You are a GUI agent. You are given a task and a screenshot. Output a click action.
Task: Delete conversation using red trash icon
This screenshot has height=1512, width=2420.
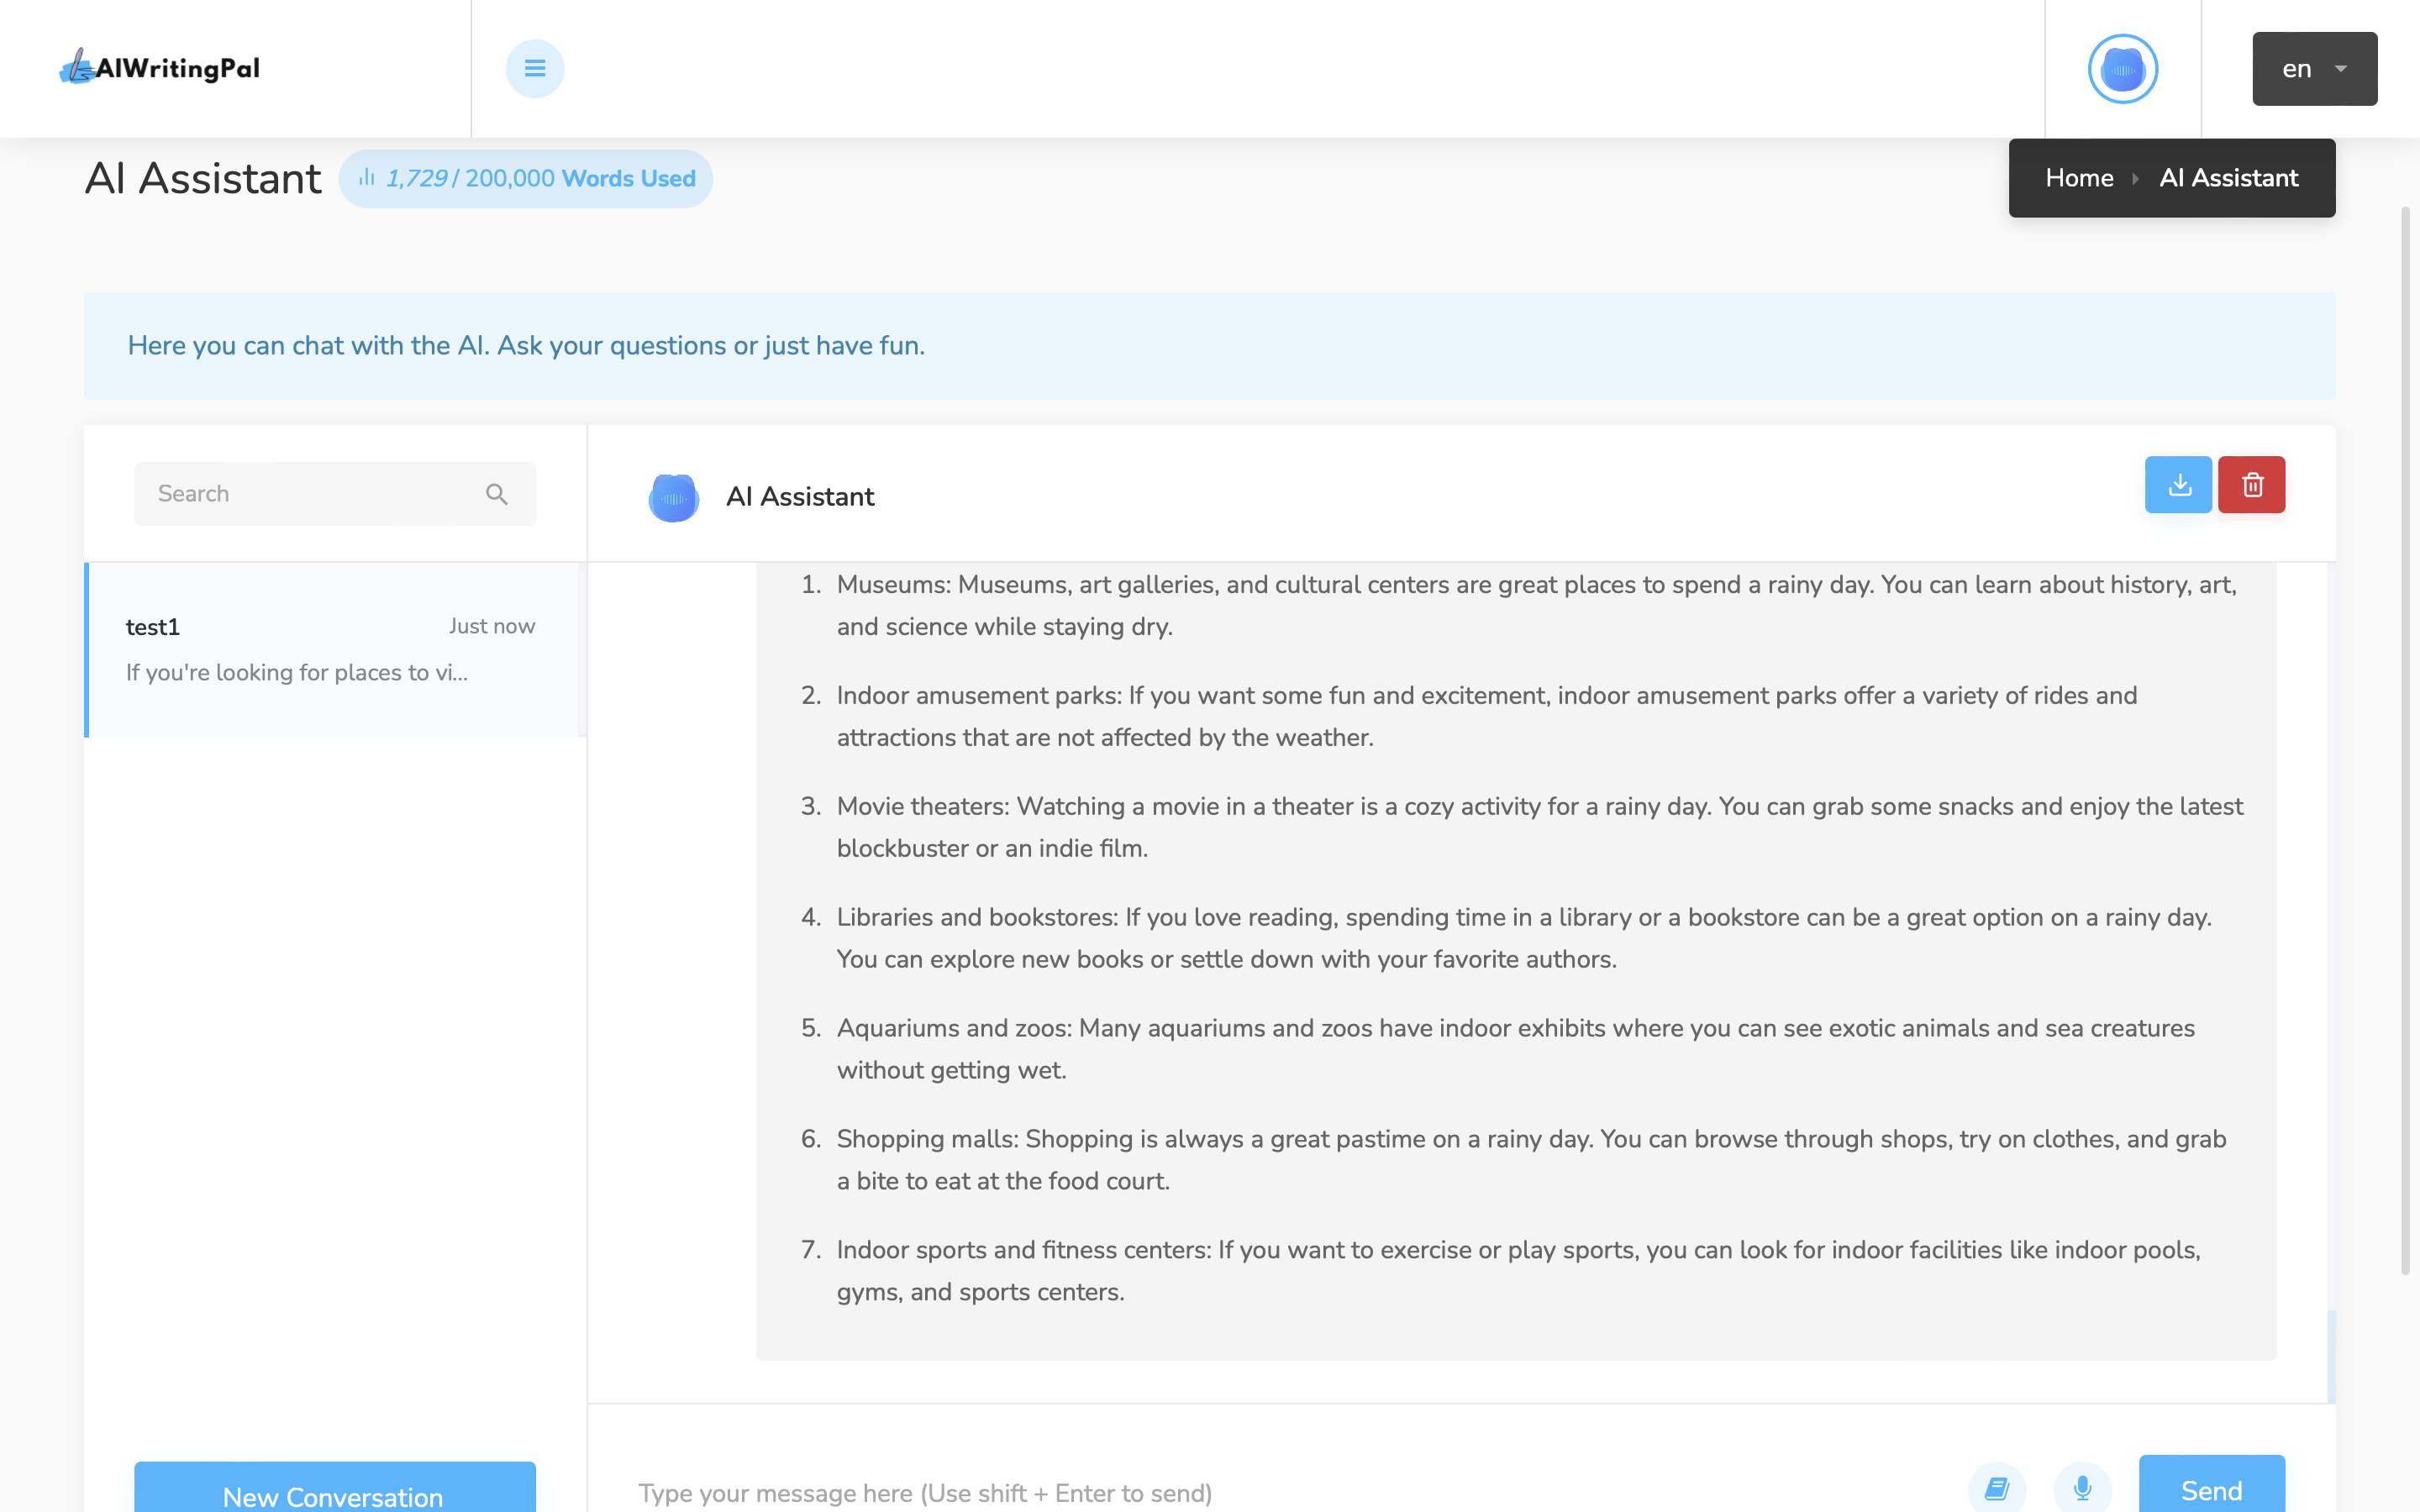point(2251,485)
